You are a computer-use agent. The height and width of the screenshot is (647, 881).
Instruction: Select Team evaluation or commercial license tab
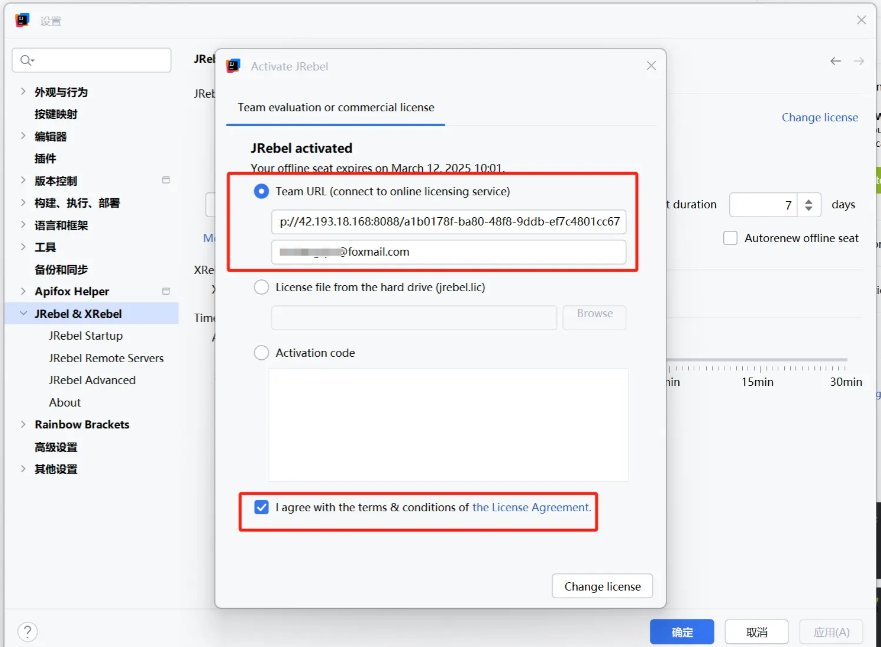(336, 107)
